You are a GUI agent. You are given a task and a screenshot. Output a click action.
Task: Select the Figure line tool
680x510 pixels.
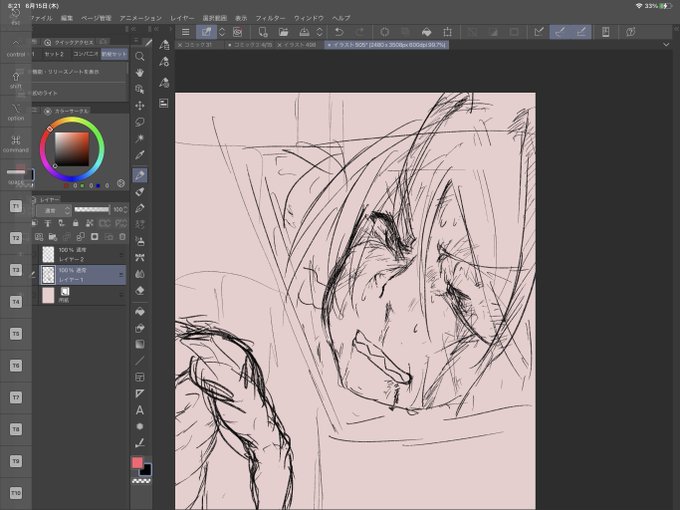click(140, 361)
